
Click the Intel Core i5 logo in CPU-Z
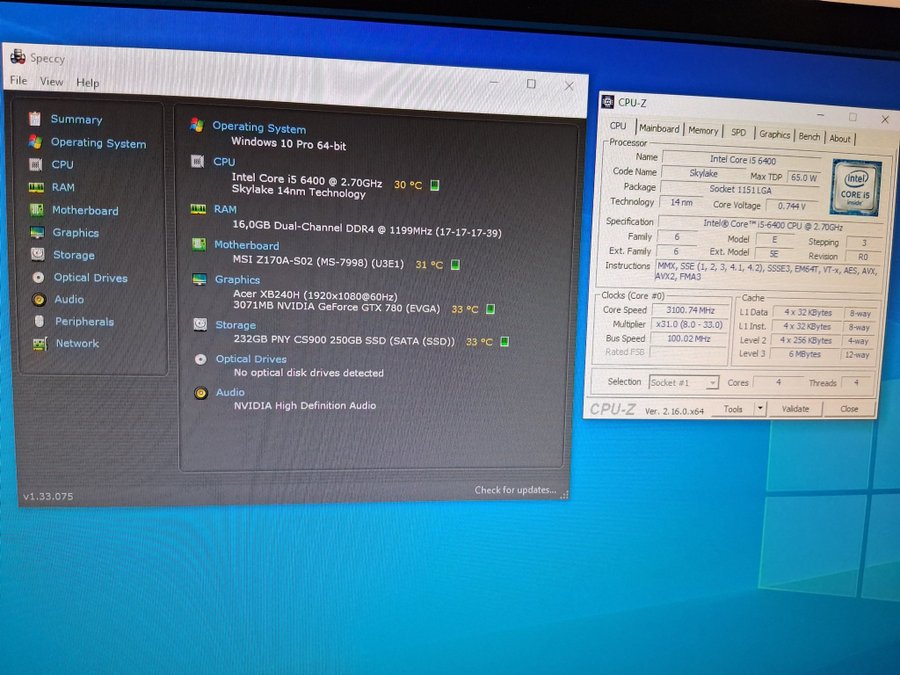tap(855, 187)
